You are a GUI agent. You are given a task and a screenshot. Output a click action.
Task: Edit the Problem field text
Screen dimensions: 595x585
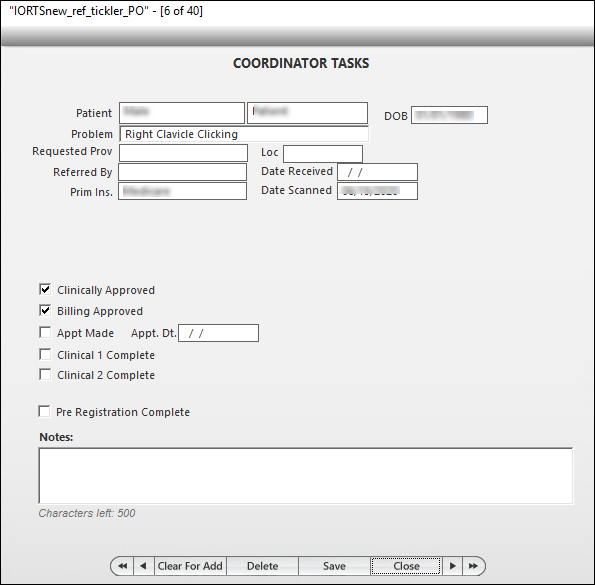point(244,134)
